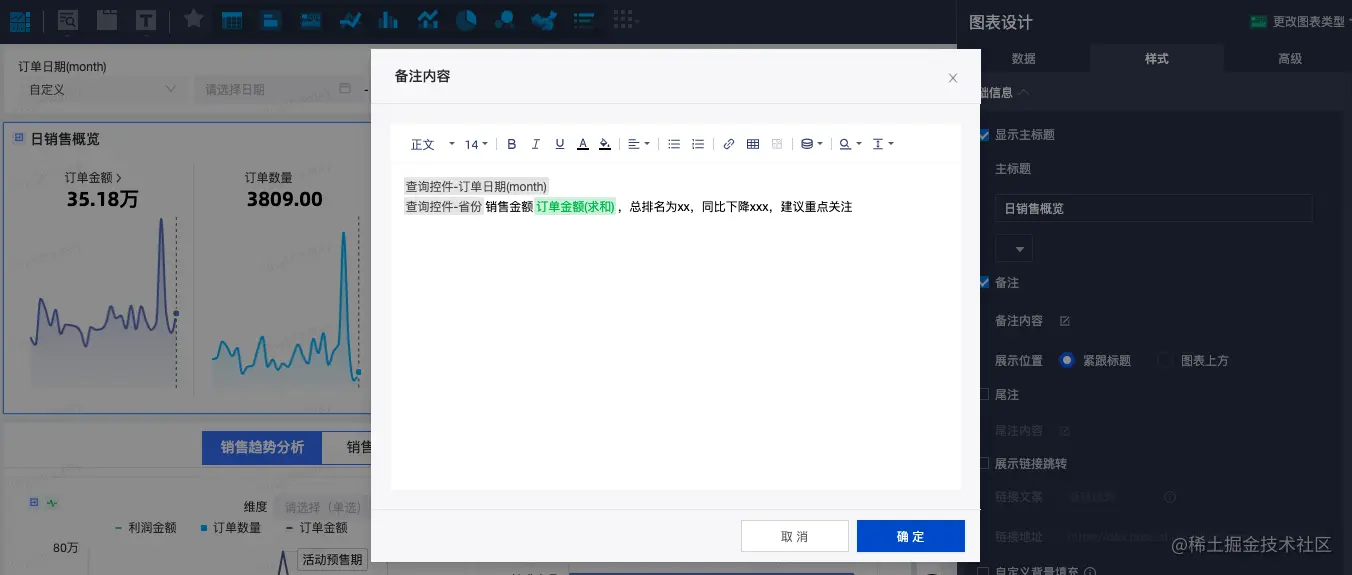Edit the 主标题 field containing 日销售概览
The height and width of the screenshot is (575, 1352).
click(1154, 208)
